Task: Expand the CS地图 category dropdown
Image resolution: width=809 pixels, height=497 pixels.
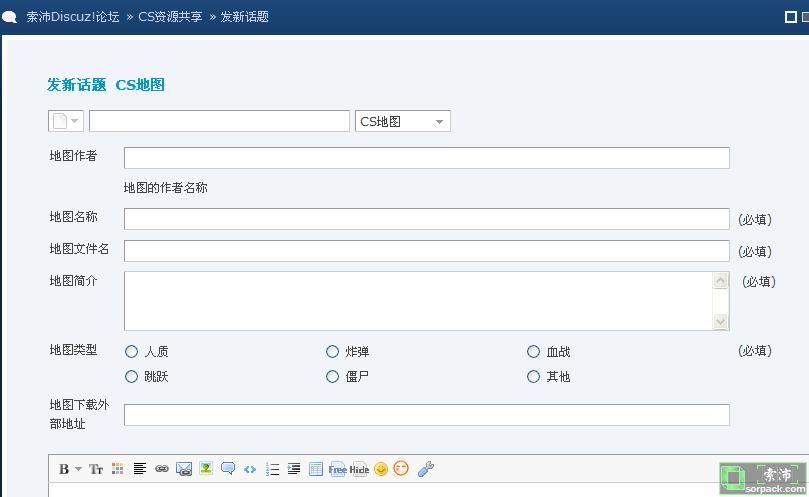Action: point(402,121)
